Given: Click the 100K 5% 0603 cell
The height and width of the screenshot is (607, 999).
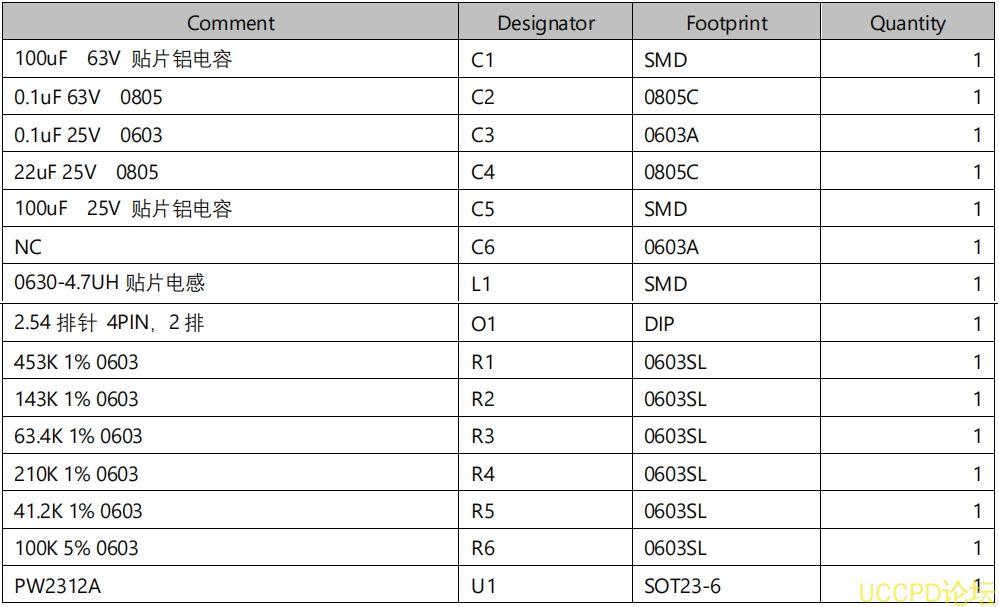Looking at the screenshot, I should (x=76, y=548).
